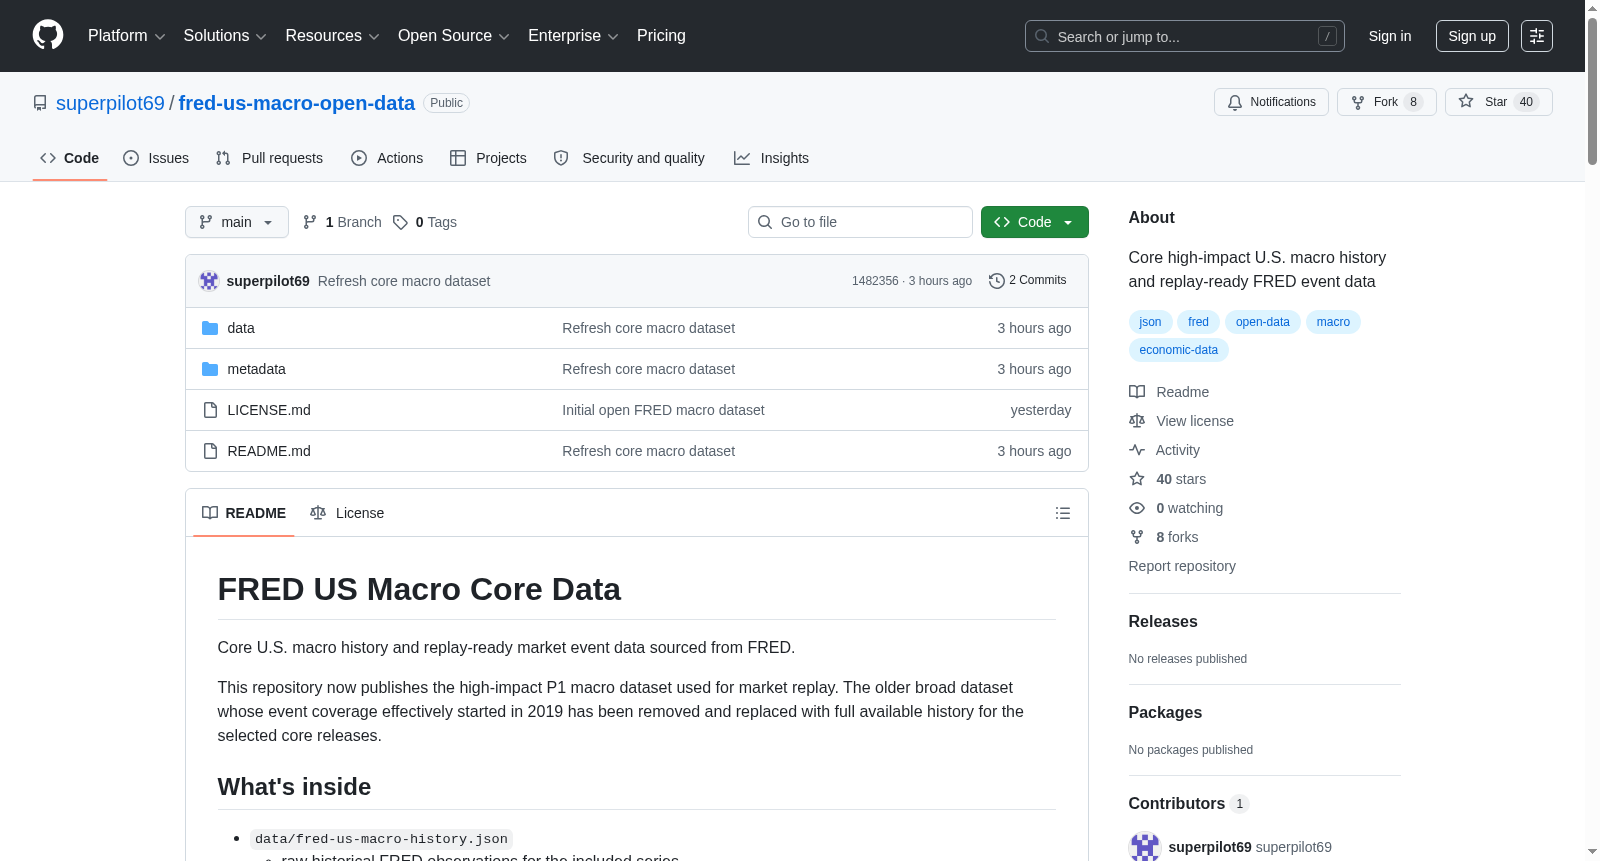Click the contributor avatar for superpilot69

1145,847
